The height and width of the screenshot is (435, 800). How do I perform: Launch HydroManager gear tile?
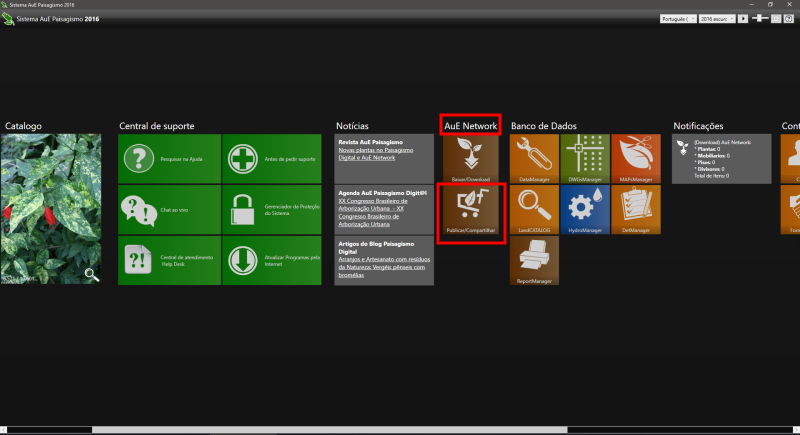coord(585,210)
